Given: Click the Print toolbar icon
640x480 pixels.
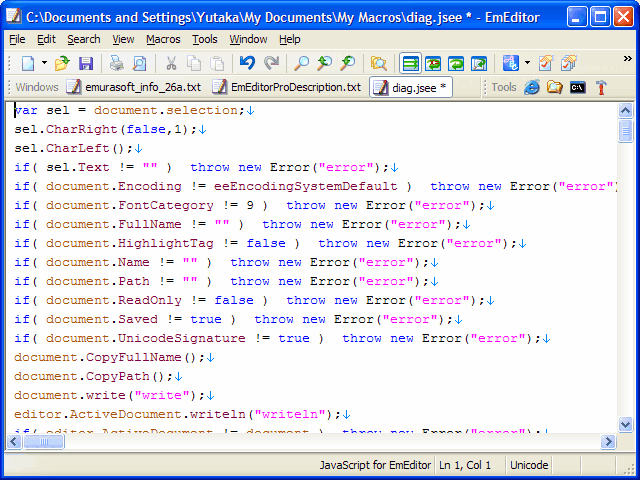Looking at the screenshot, I should [x=118, y=63].
